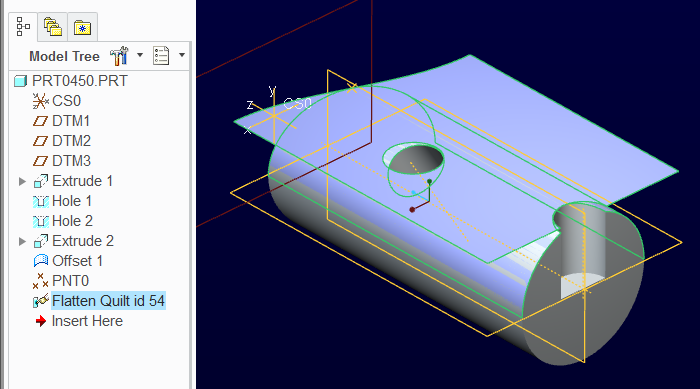Image resolution: width=700 pixels, height=389 pixels.
Task: Select DTM1 in the model tree
Action: (71, 121)
